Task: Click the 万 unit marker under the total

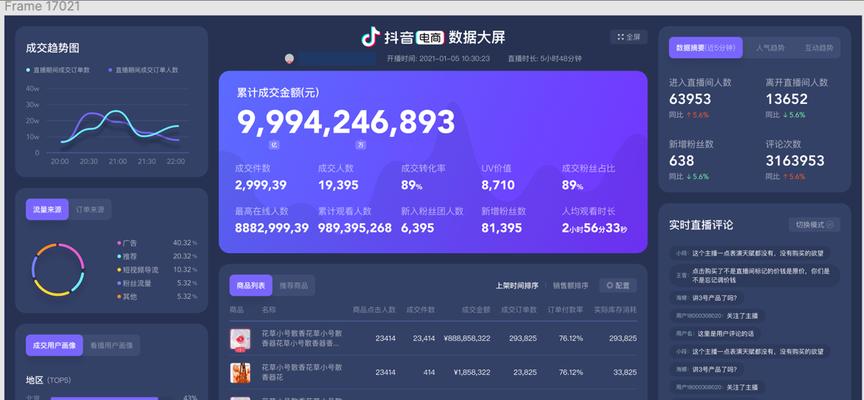Action: point(361,145)
